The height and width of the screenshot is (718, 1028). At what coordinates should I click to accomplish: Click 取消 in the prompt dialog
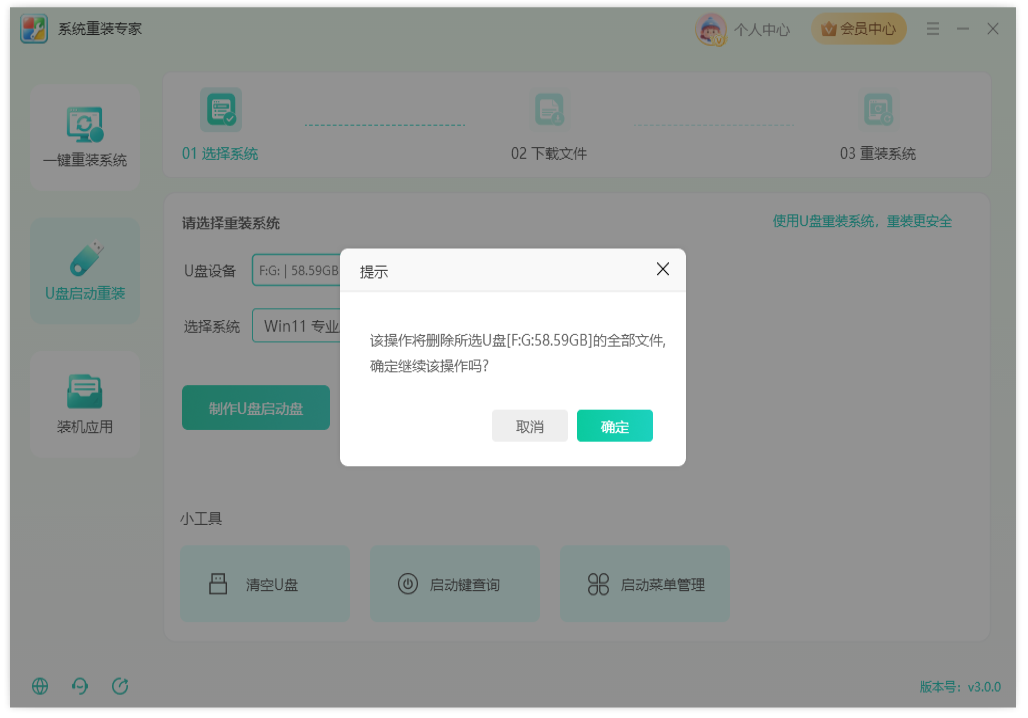pyautogui.click(x=530, y=426)
